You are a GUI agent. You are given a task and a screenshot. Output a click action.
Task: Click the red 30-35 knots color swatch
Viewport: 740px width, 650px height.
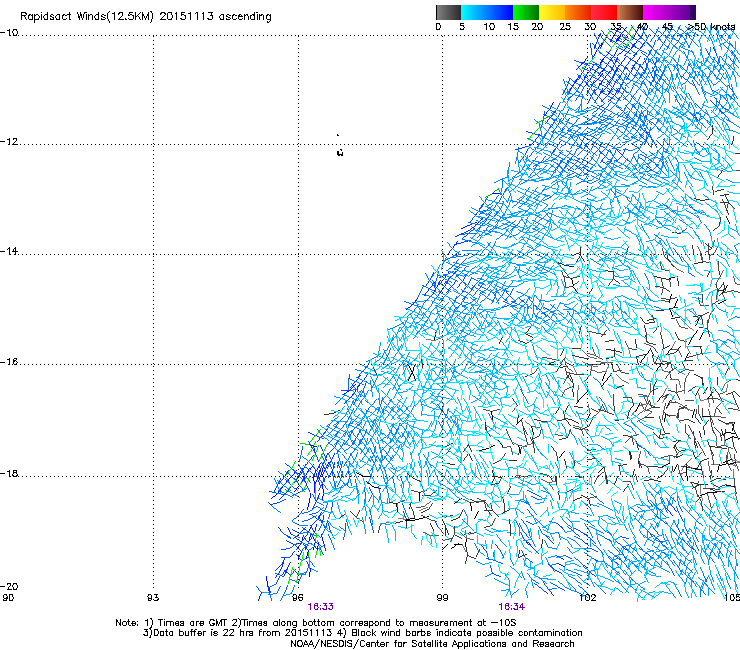604,12
